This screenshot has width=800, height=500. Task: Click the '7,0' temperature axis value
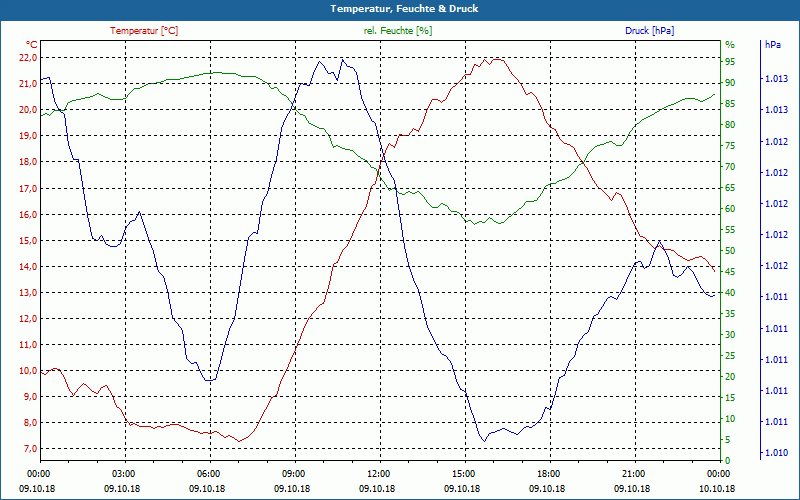click(x=30, y=449)
